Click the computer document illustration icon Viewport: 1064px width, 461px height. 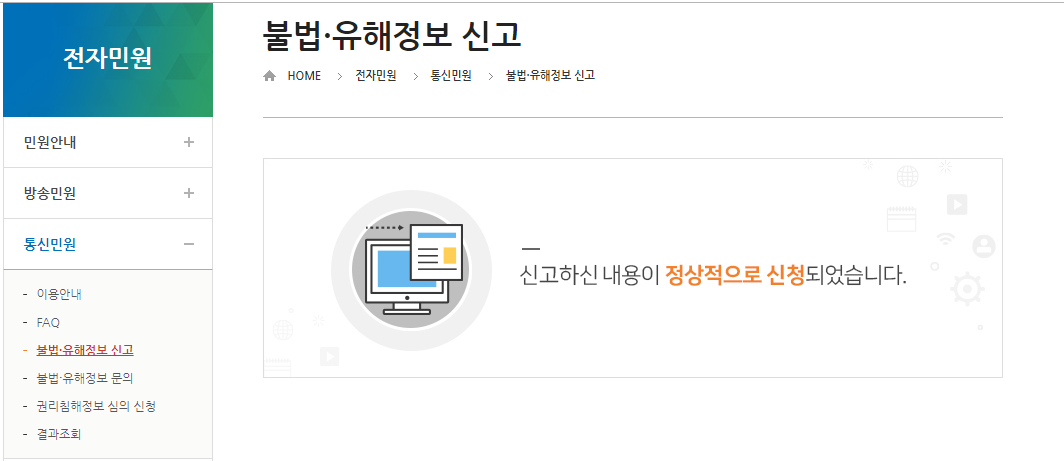tap(411, 270)
